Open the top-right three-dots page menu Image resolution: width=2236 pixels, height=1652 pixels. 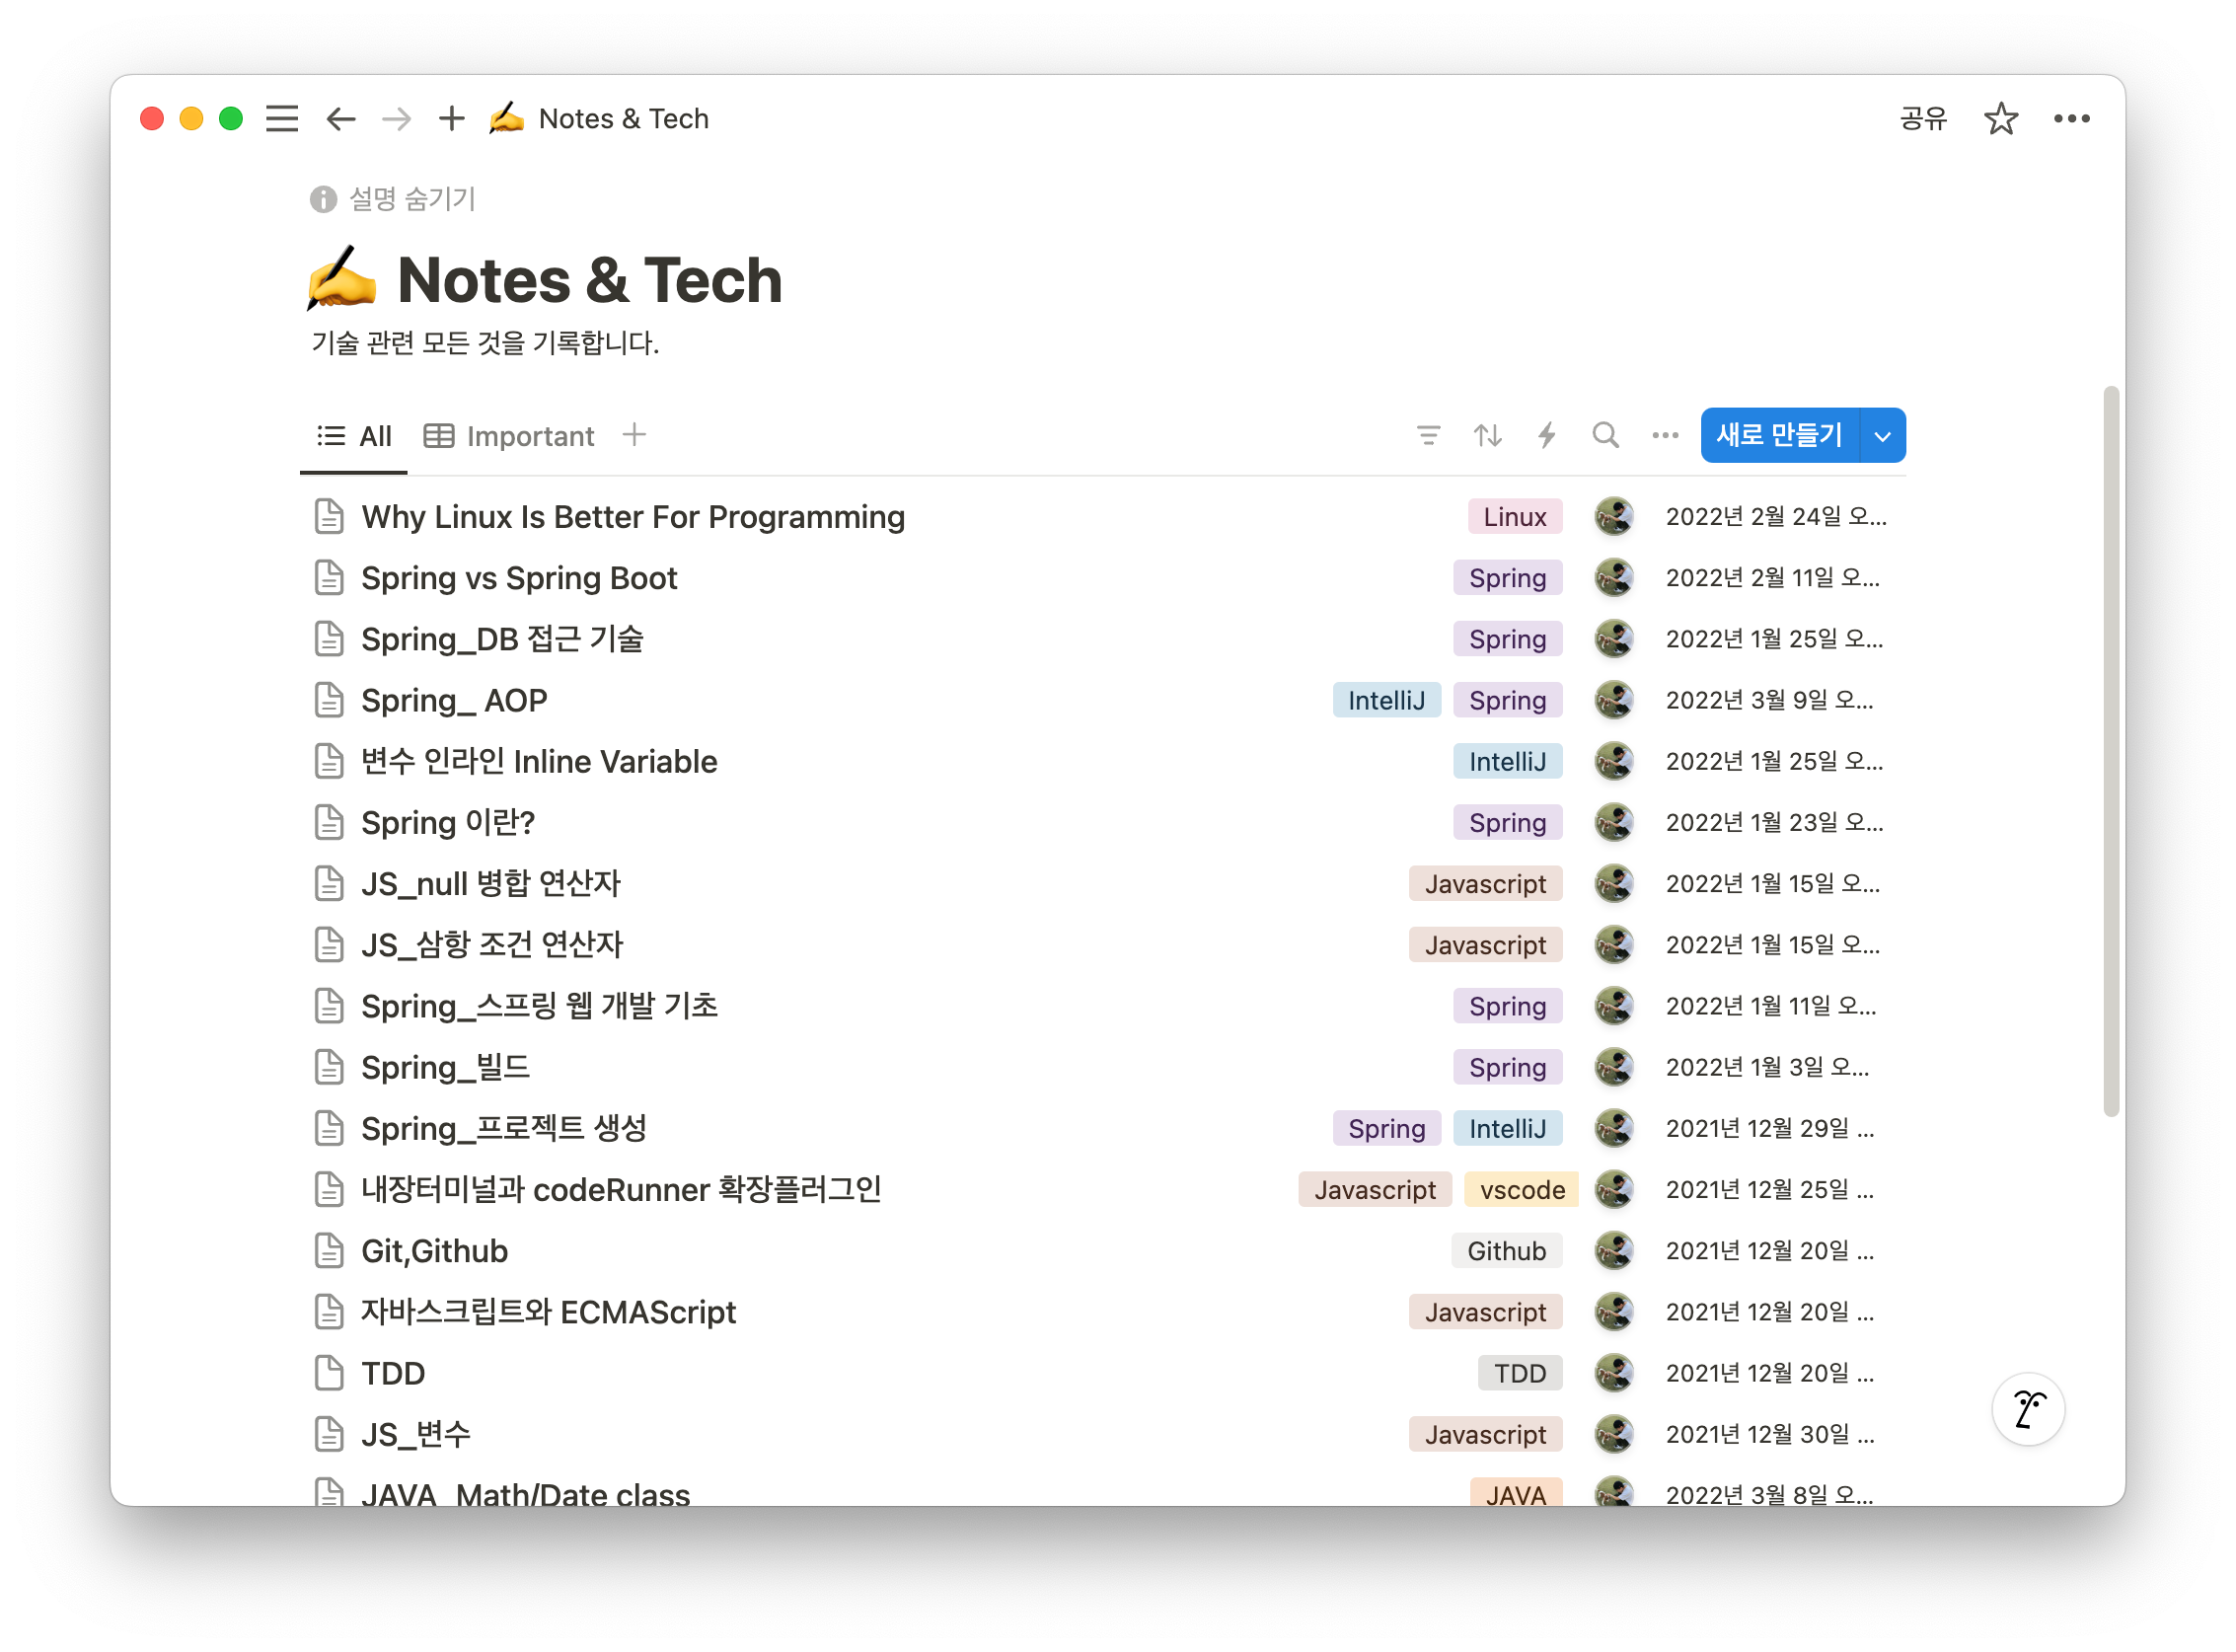(2071, 119)
